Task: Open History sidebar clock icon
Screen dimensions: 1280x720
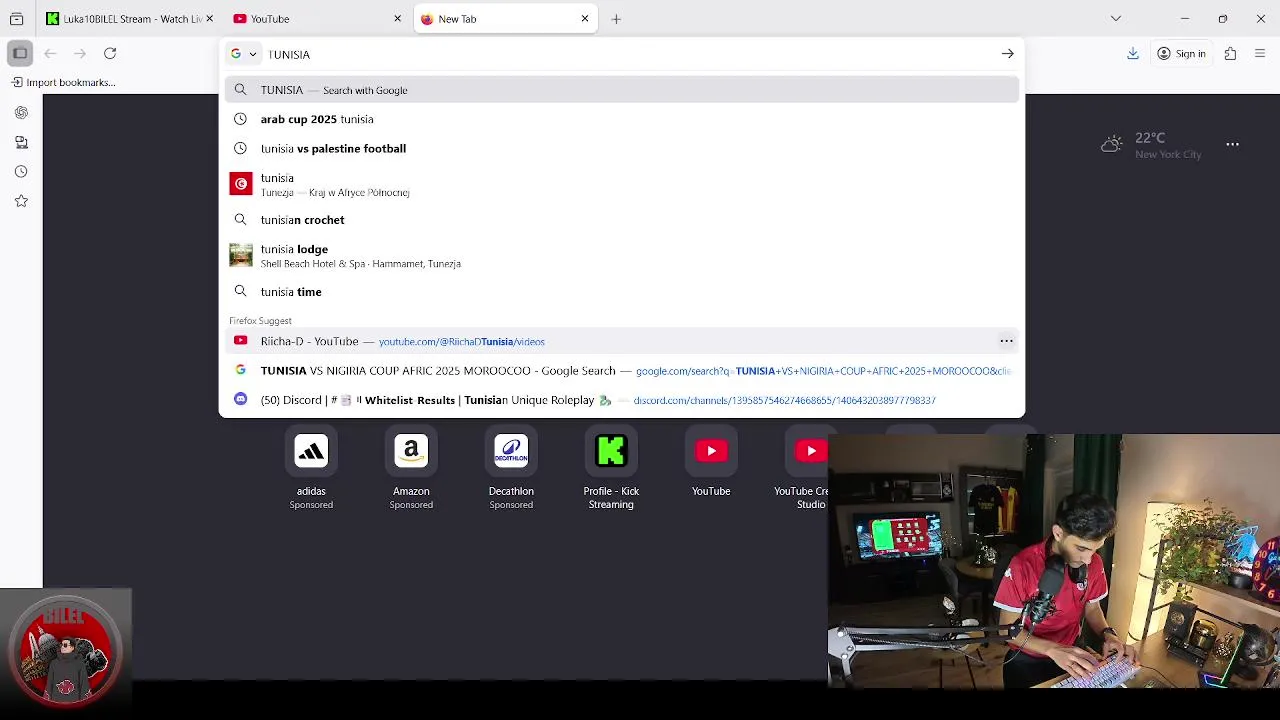Action: point(21,172)
